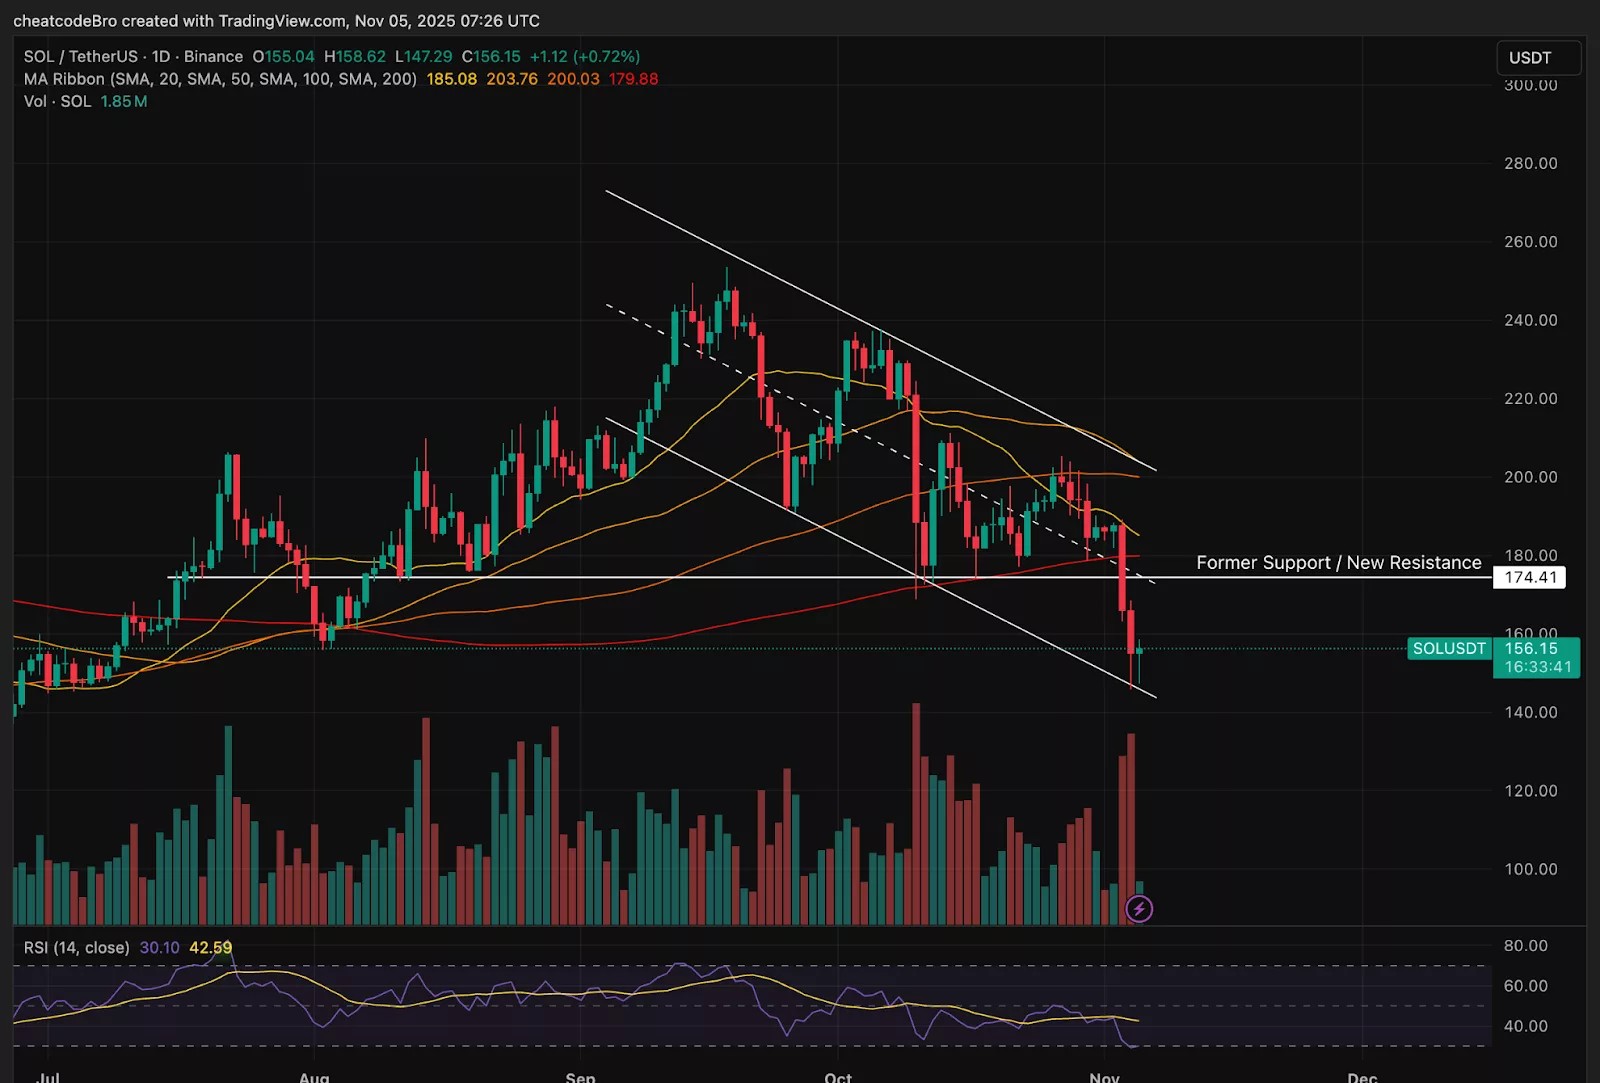Click the 300.00 label on price scale
The height and width of the screenshot is (1083, 1600).
tap(1530, 86)
